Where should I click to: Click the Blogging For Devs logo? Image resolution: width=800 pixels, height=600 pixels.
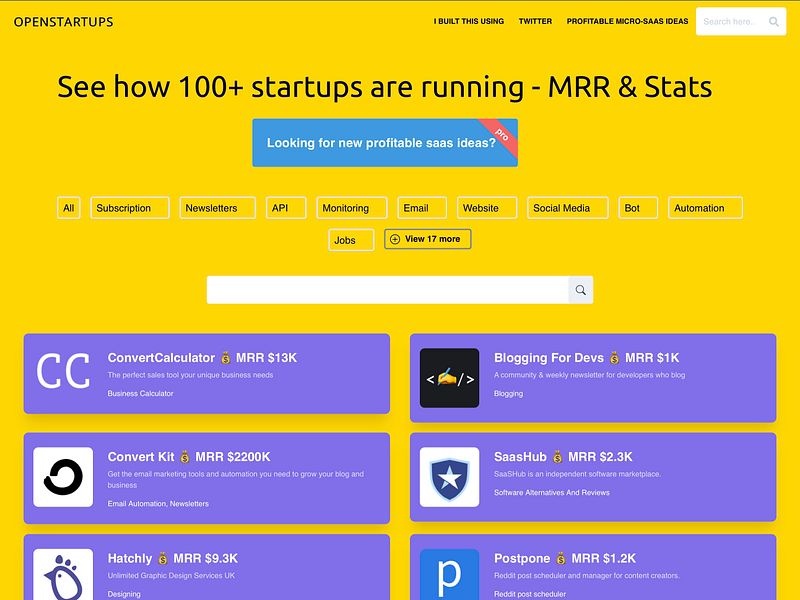pos(449,378)
